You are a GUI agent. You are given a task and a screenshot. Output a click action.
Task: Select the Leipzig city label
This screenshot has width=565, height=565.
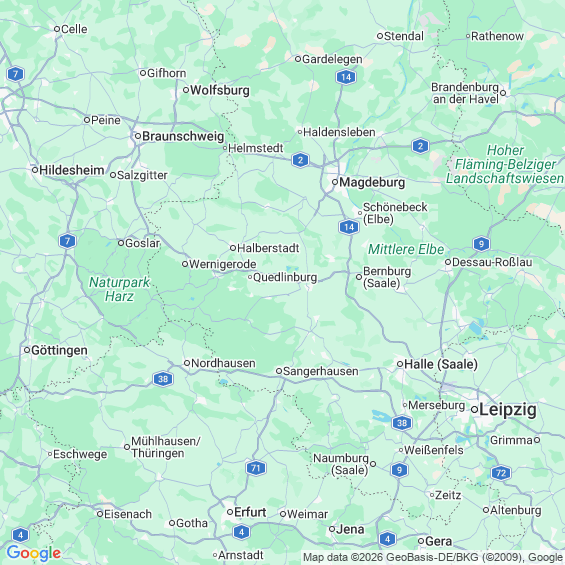pos(508,410)
